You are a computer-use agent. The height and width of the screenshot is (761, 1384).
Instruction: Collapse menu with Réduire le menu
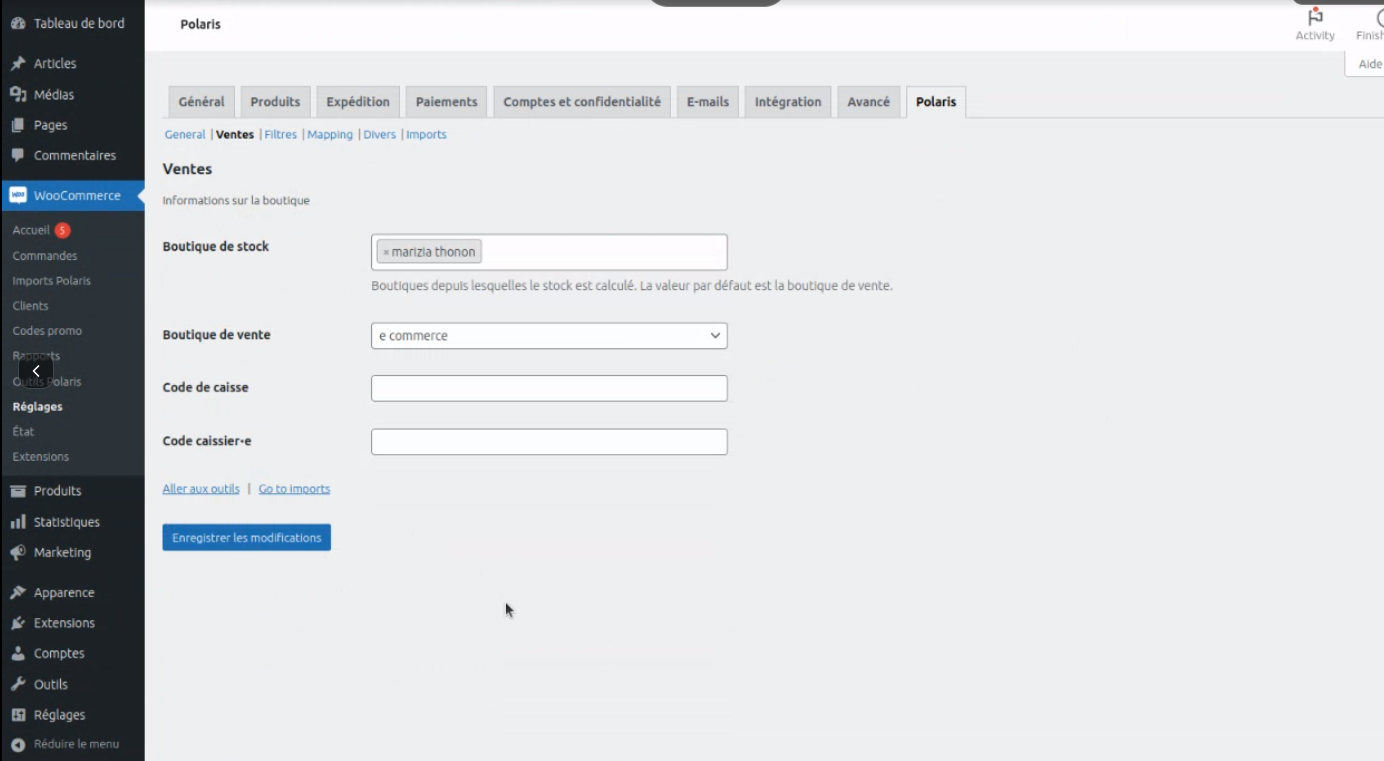point(65,744)
